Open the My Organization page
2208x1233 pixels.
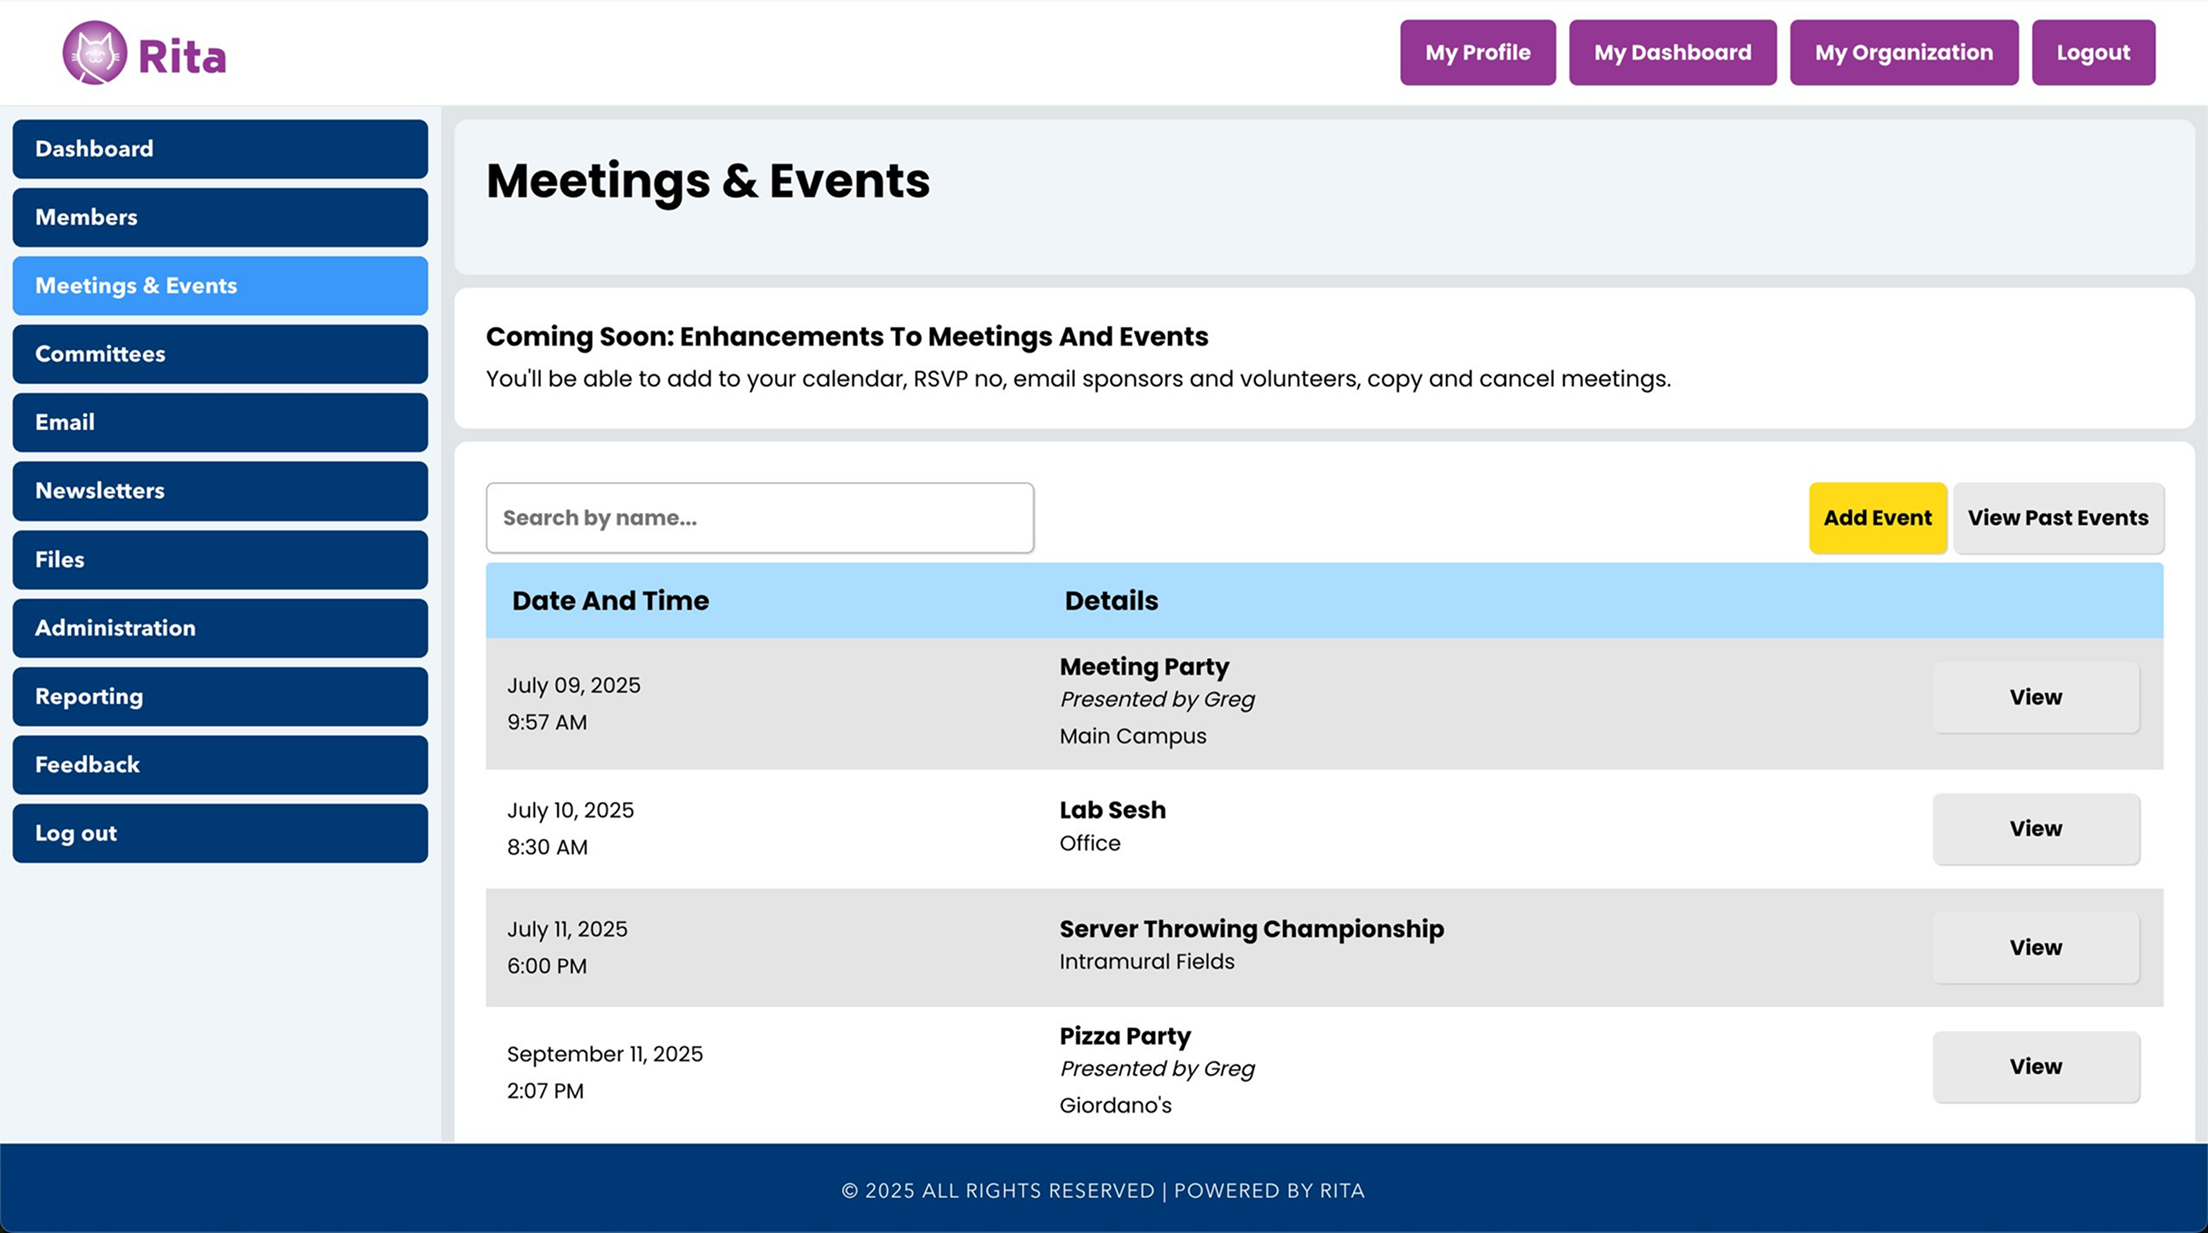click(x=1903, y=52)
